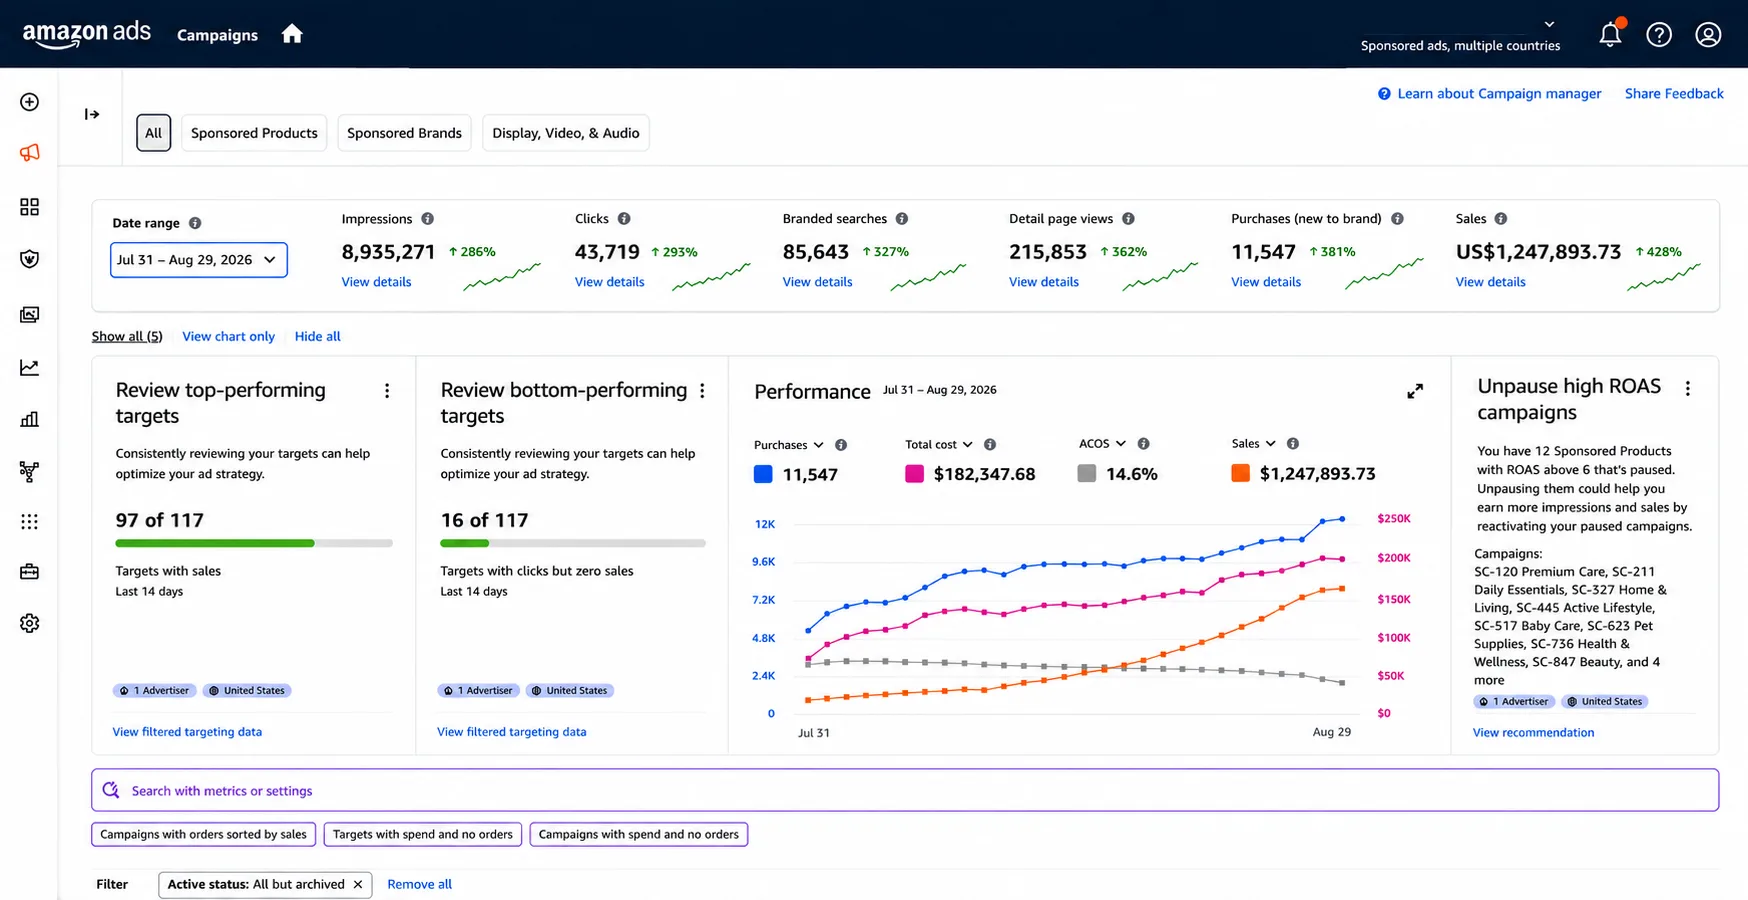Open the Sales metric dropdown in Performance

(x=1254, y=444)
